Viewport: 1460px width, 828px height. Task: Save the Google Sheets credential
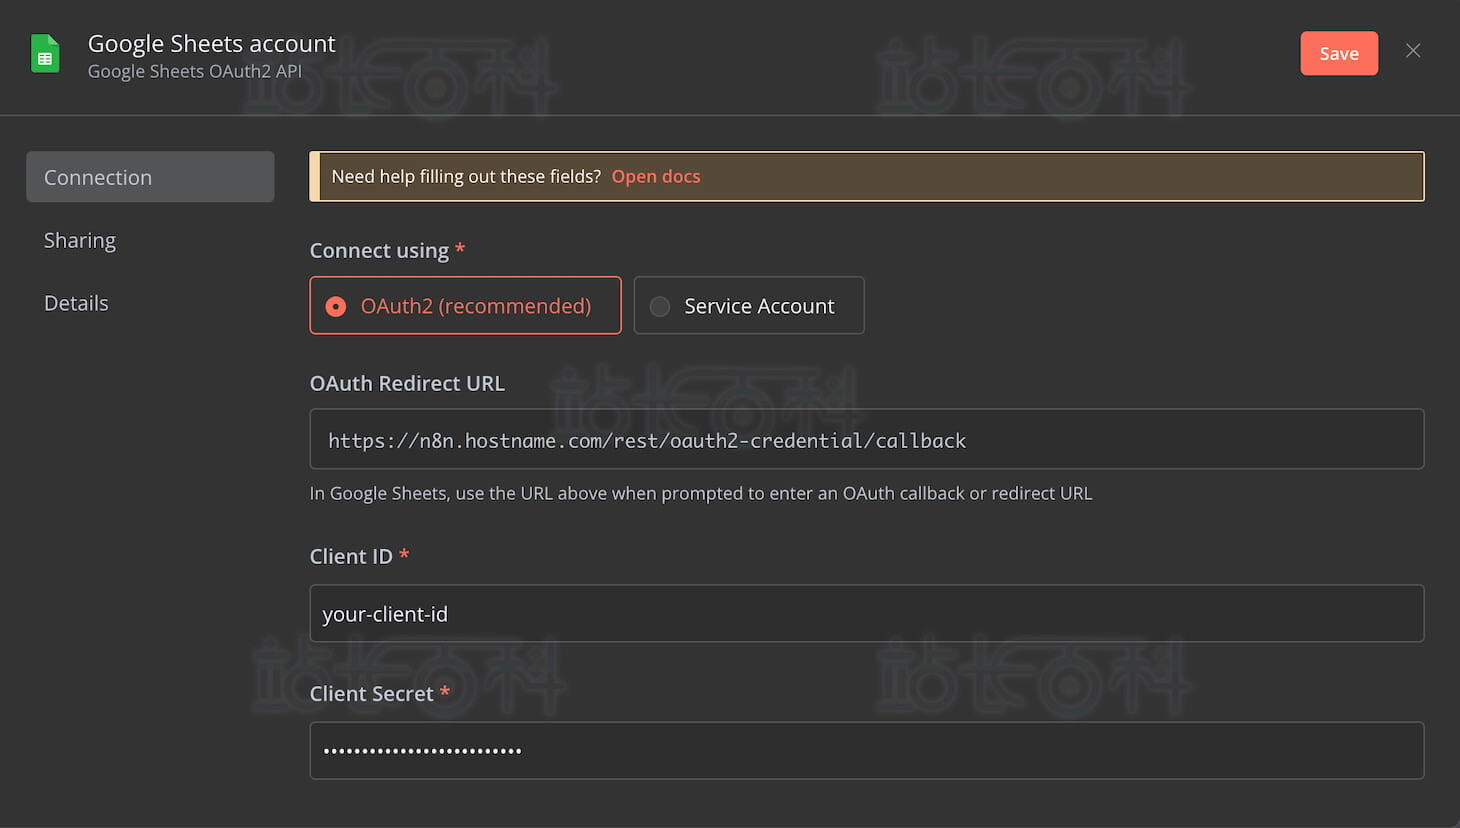pos(1339,54)
